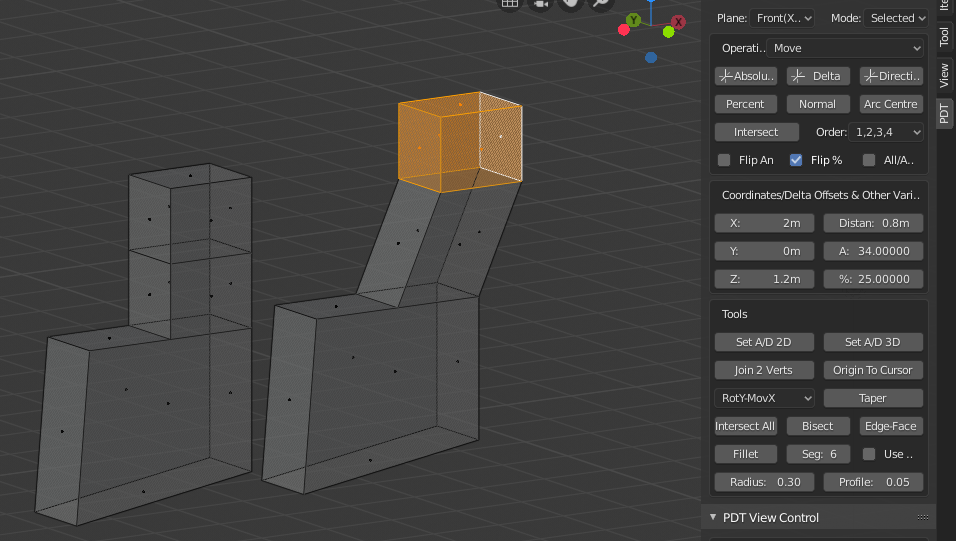Click the Origin To Cursor button

[x=872, y=370]
